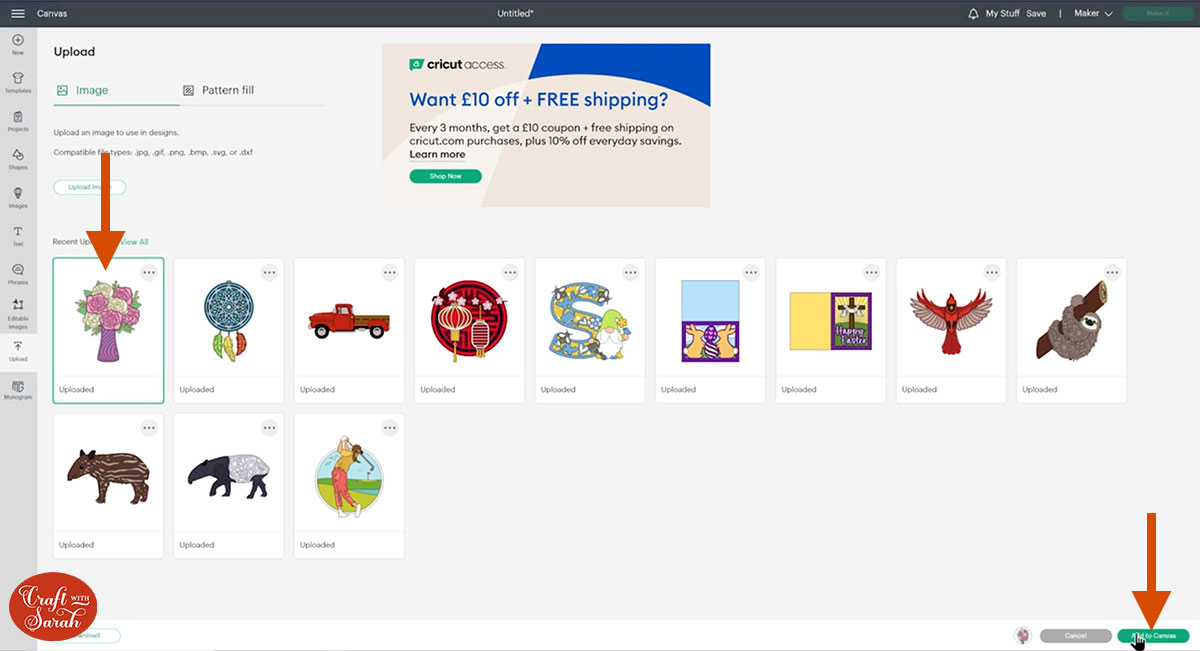The height and width of the screenshot is (651, 1200).
Task: Open options menu for flower bouquet upload
Action: pyautogui.click(x=149, y=272)
